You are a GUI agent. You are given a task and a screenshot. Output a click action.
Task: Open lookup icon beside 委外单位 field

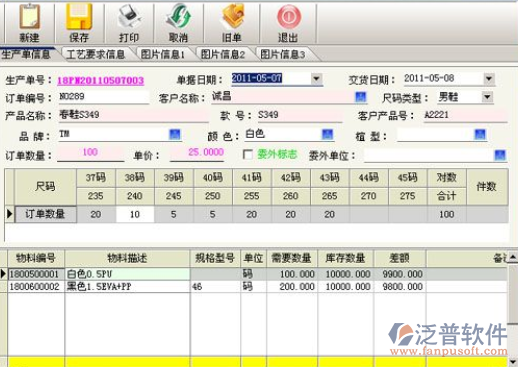(500, 155)
